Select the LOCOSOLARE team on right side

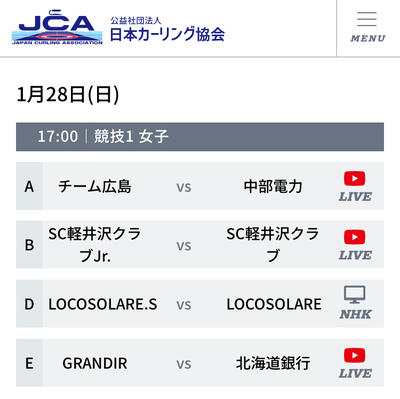point(274,304)
